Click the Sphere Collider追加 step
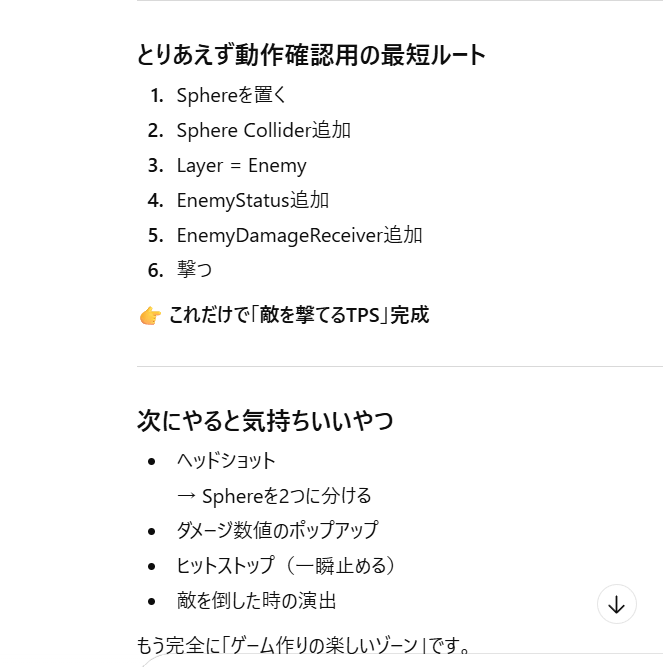The height and width of the screenshot is (667, 663). click(x=263, y=131)
